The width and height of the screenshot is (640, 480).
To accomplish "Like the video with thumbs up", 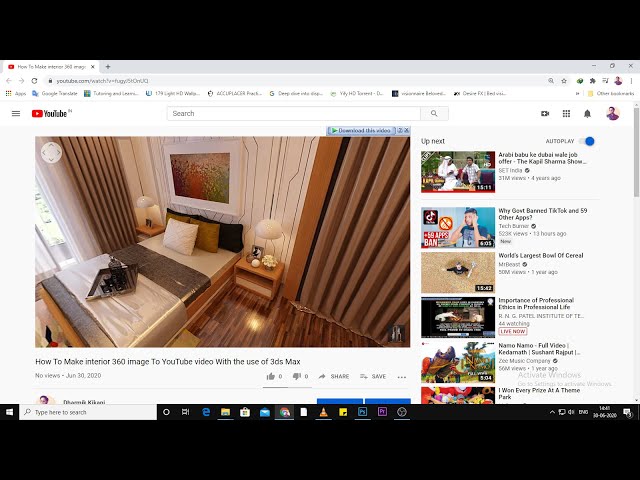I will (x=271, y=376).
